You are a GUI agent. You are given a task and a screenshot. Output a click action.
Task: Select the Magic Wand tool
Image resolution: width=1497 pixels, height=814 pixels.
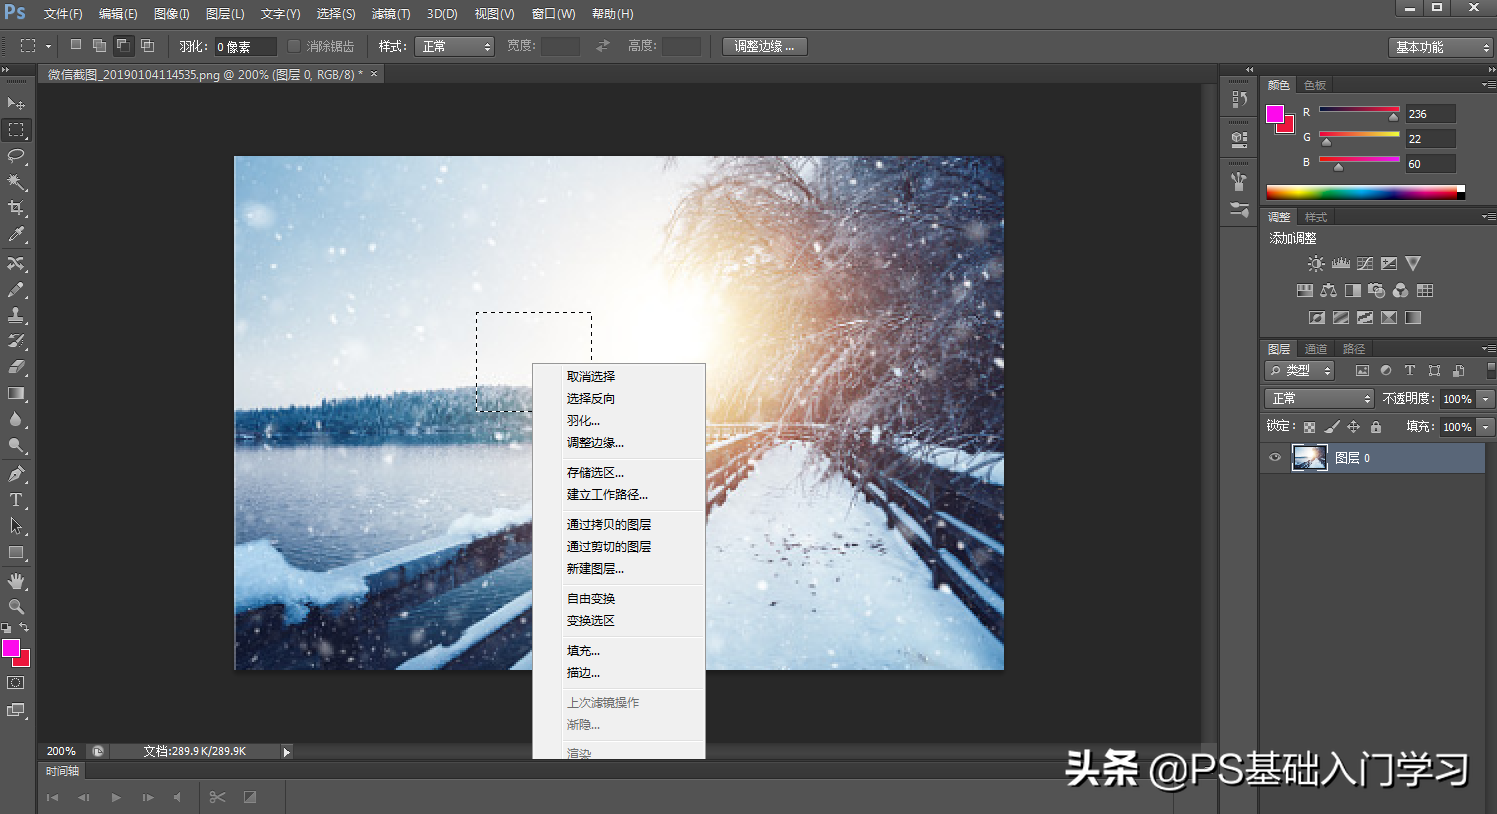click(x=16, y=182)
